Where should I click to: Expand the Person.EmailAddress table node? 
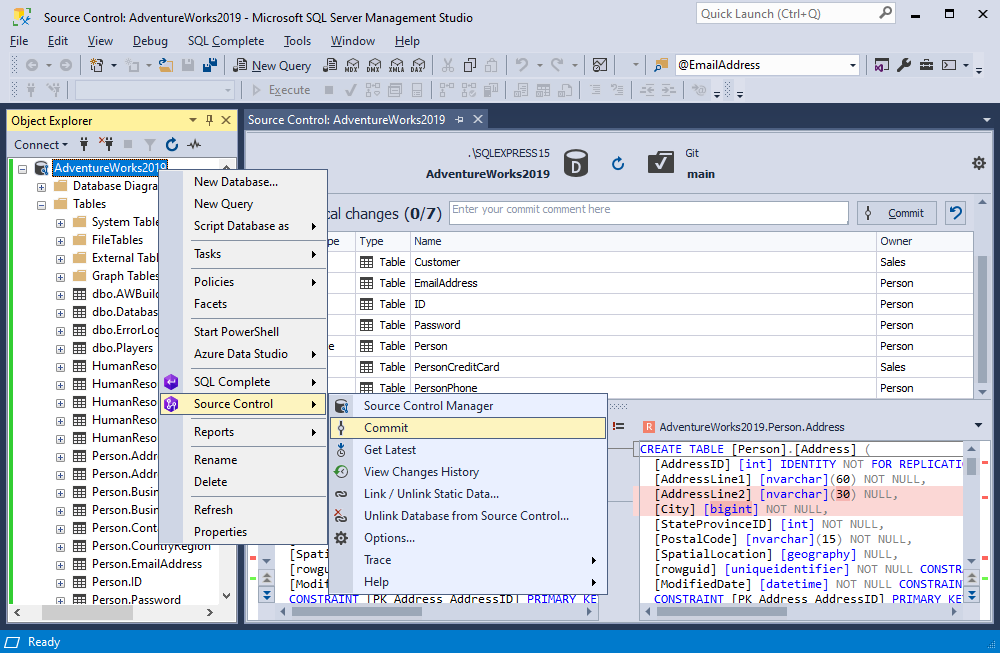point(60,565)
